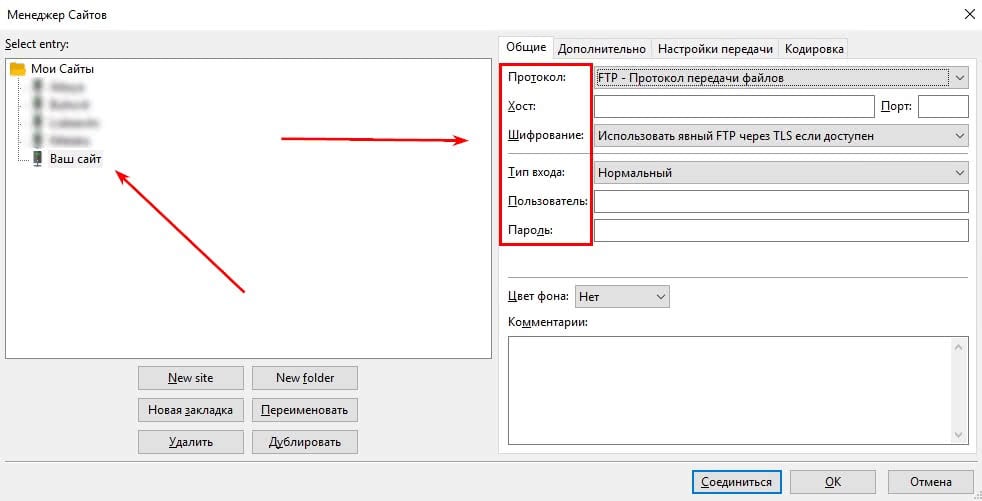The height and width of the screenshot is (501, 982).
Task: Open the 'Дополнительно' tab
Action: [602, 49]
